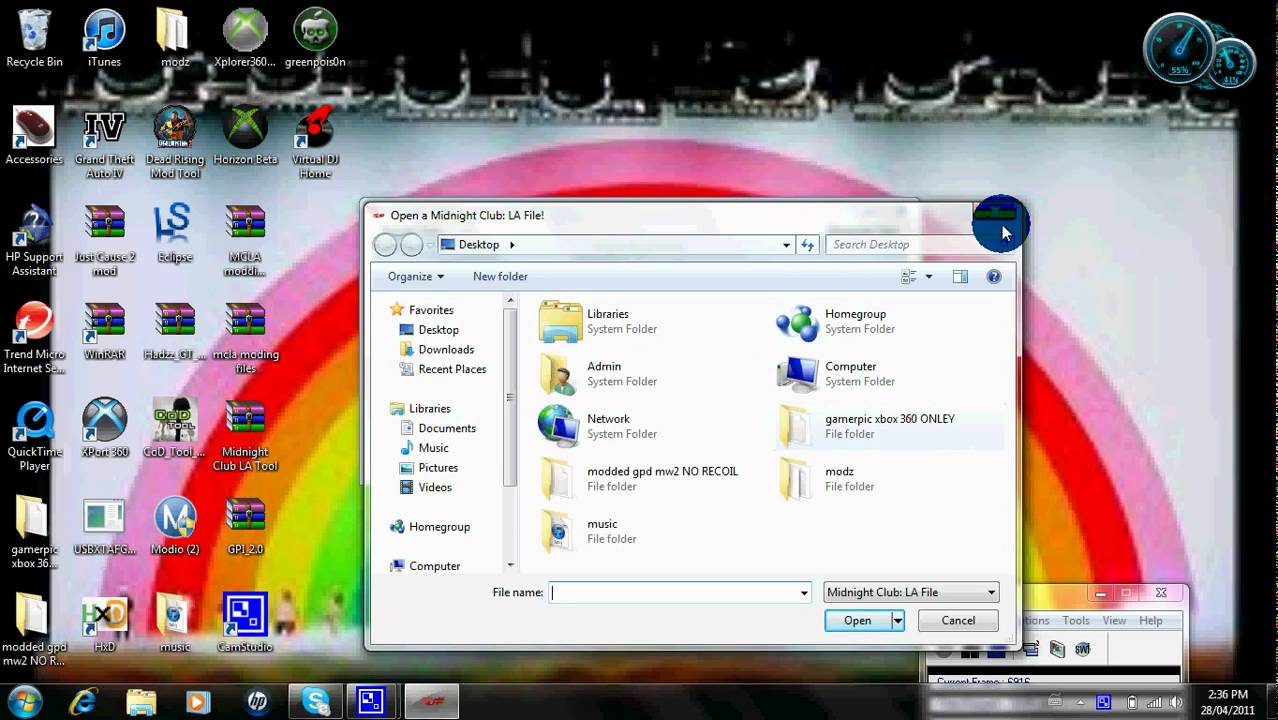
Task: Select the CoD_Tool desktop icon
Action: [174, 429]
